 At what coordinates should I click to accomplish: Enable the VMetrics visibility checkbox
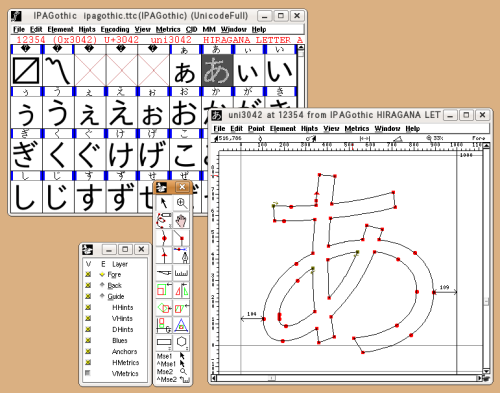(88, 373)
